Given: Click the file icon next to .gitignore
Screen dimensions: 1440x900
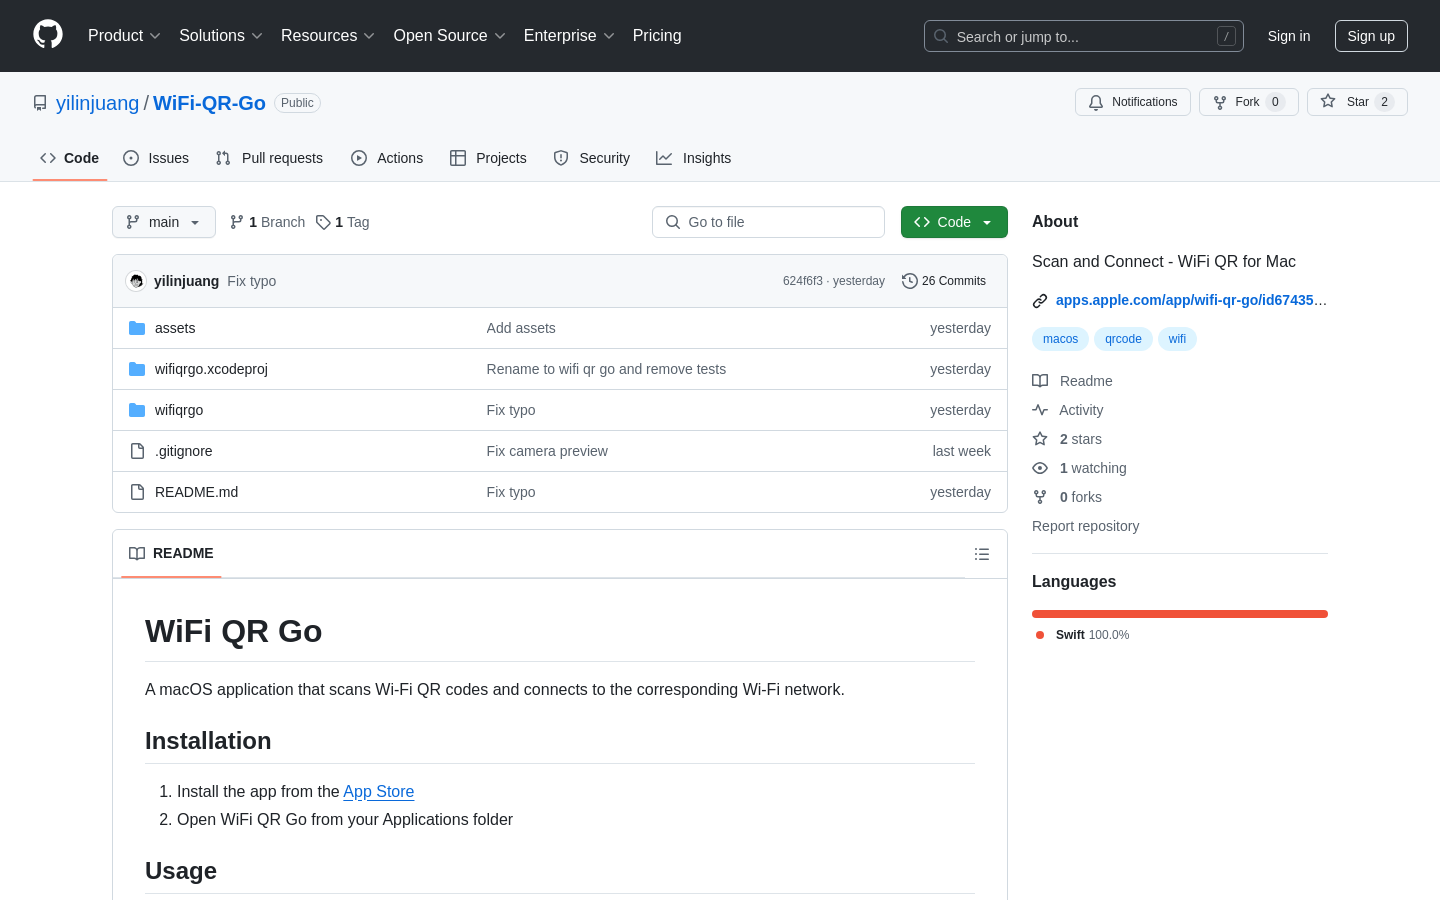Looking at the screenshot, I should pos(137,451).
